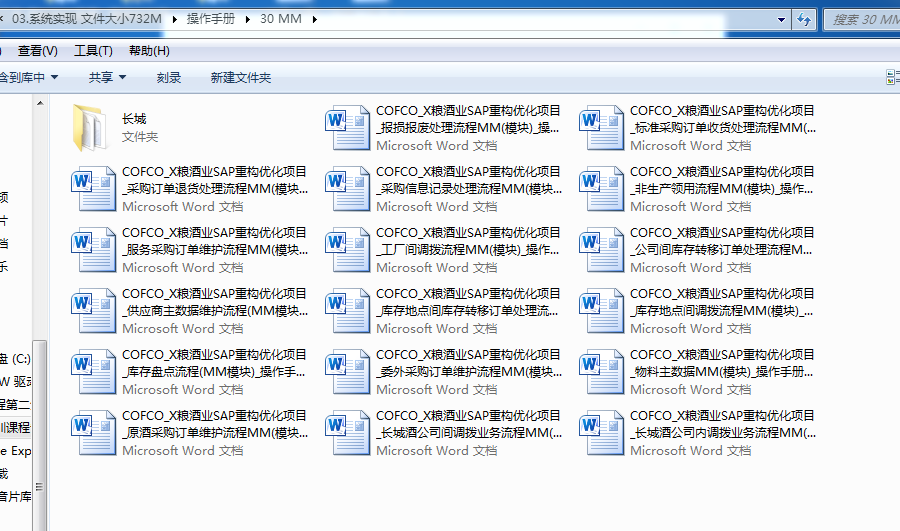Click 操作手册 in the address breadcrumb
Screen dimensions: 900x531
pyautogui.click(x=211, y=19)
